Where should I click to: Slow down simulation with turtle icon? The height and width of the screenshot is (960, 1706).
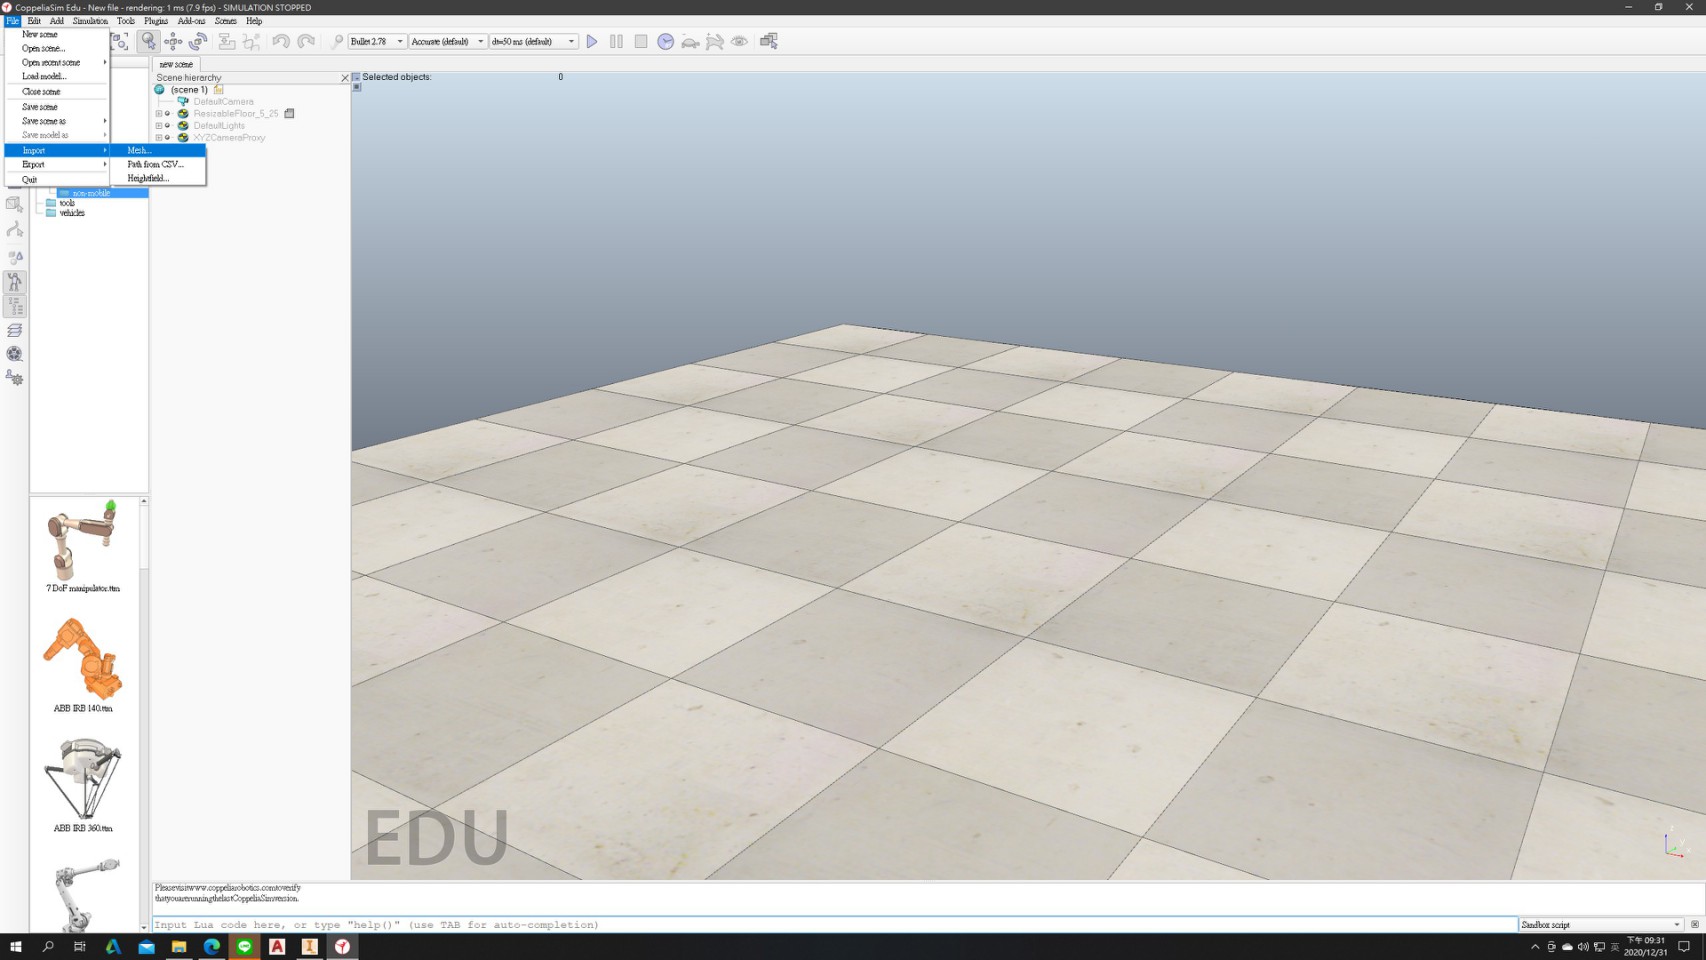pyautogui.click(x=690, y=41)
